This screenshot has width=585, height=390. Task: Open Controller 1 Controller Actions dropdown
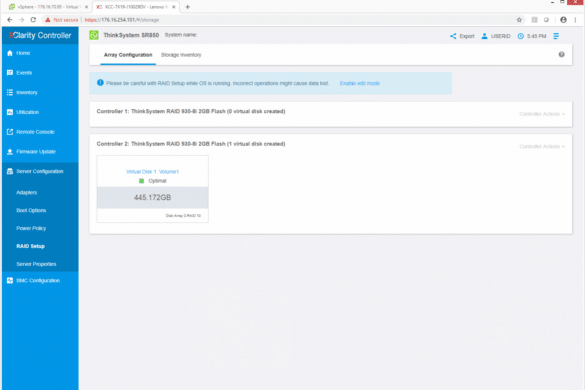click(542, 114)
